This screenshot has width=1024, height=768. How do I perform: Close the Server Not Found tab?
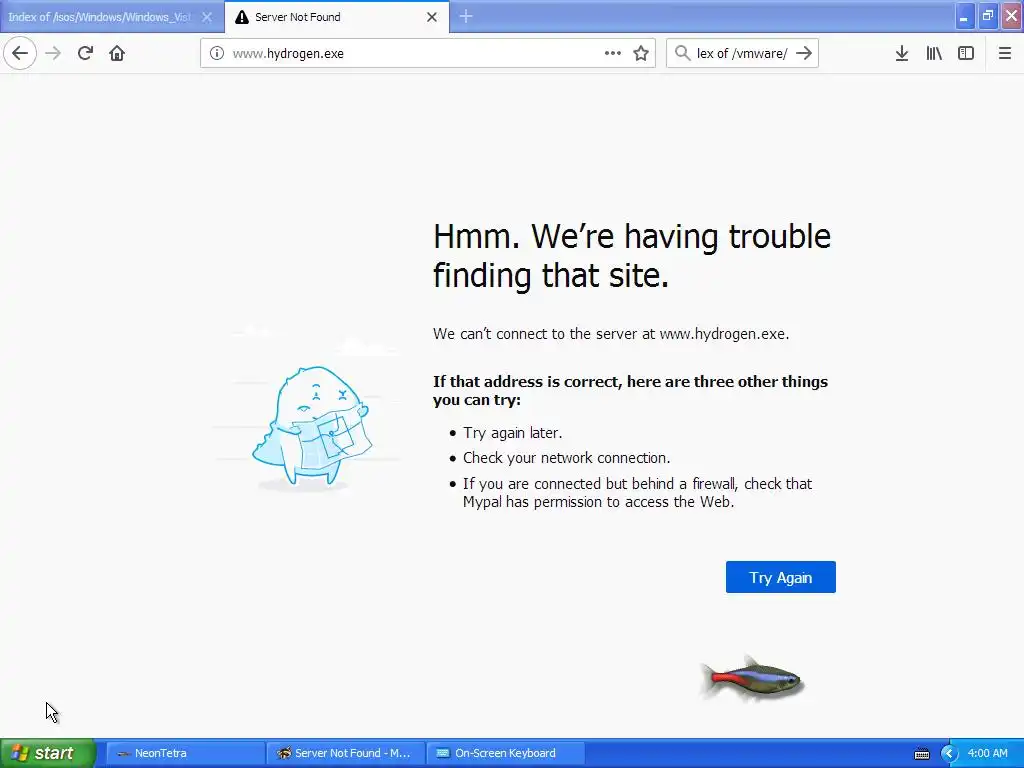pyautogui.click(x=432, y=17)
